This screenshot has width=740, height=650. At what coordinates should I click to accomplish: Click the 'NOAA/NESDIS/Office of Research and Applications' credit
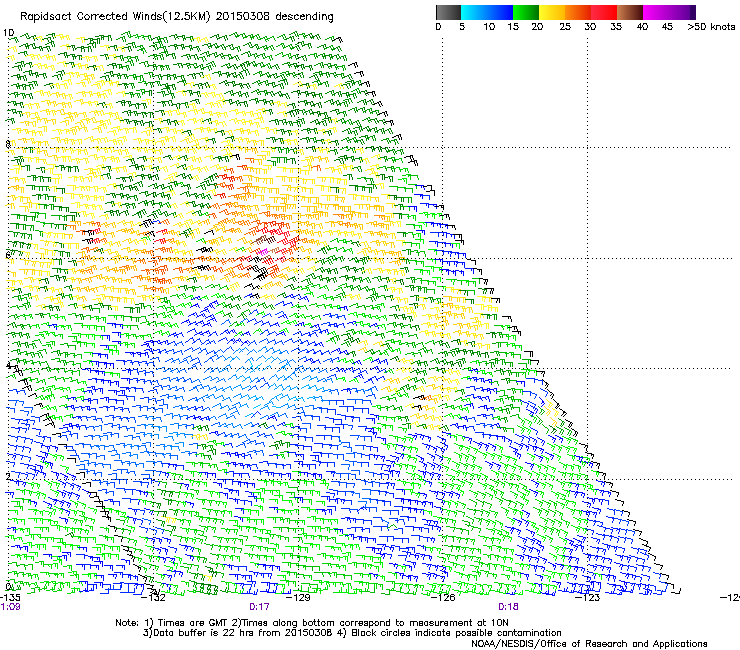pos(589,643)
